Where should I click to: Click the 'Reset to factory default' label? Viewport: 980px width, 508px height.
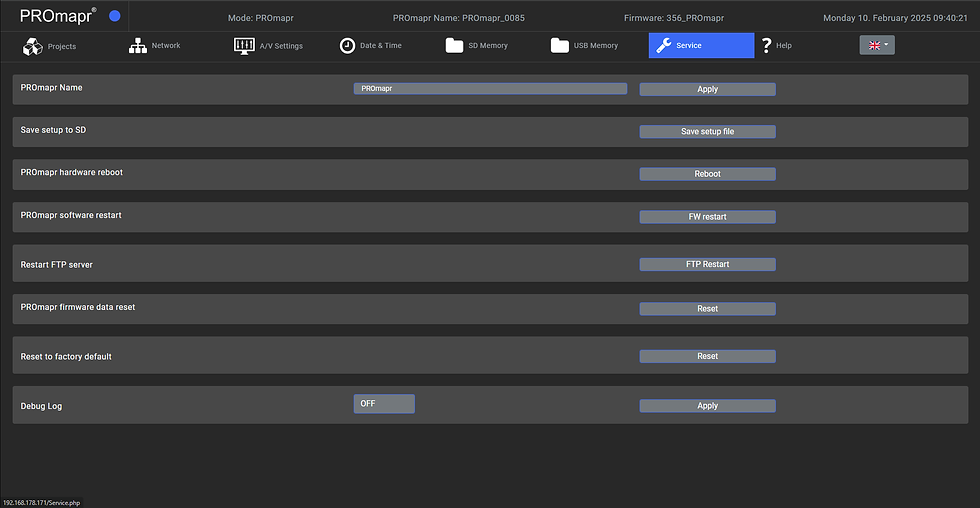(x=66, y=357)
